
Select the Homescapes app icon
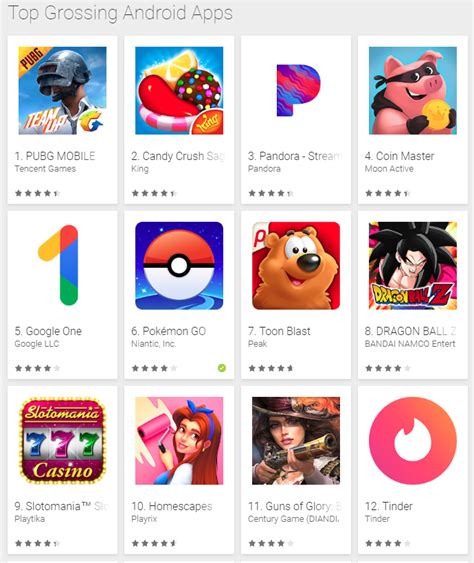pyautogui.click(x=179, y=441)
